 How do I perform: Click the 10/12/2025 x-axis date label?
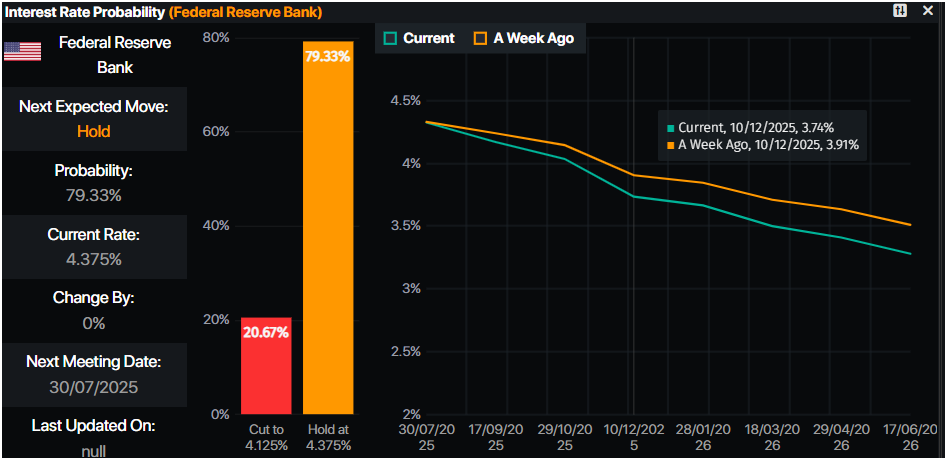click(634, 435)
